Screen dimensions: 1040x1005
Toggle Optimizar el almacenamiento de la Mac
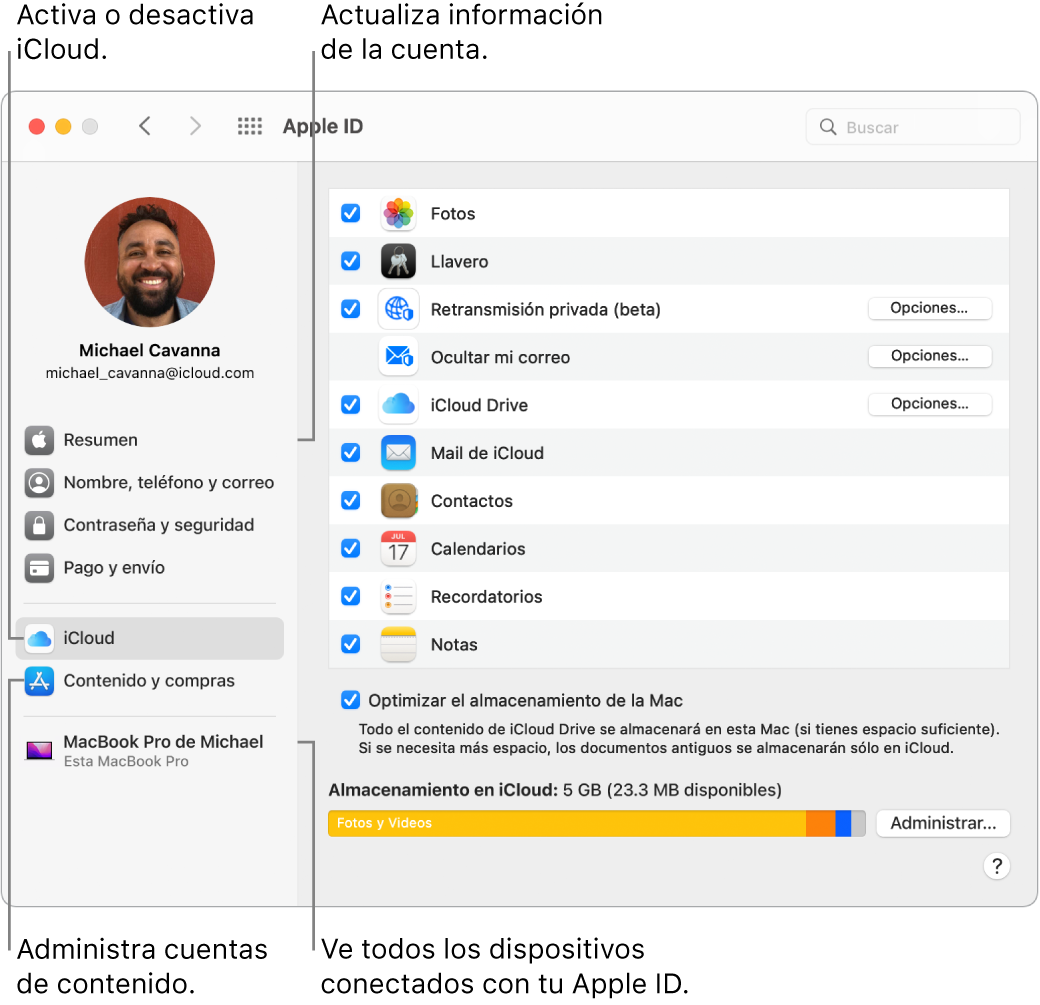tap(349, 700)
